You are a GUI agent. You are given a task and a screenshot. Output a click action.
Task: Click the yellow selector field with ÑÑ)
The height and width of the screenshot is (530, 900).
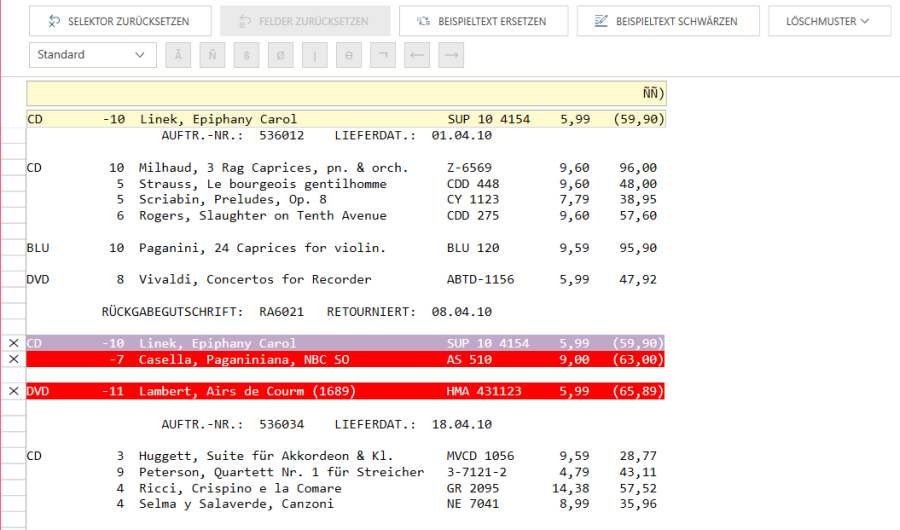coord(346,94)
